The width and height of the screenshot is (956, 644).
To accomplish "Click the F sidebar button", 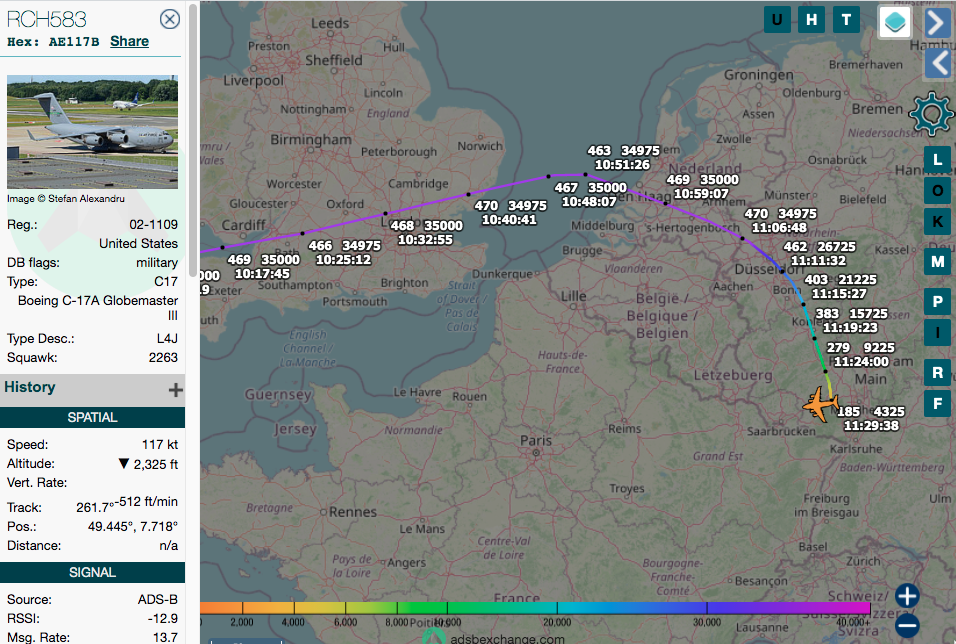I will [937, 404].
